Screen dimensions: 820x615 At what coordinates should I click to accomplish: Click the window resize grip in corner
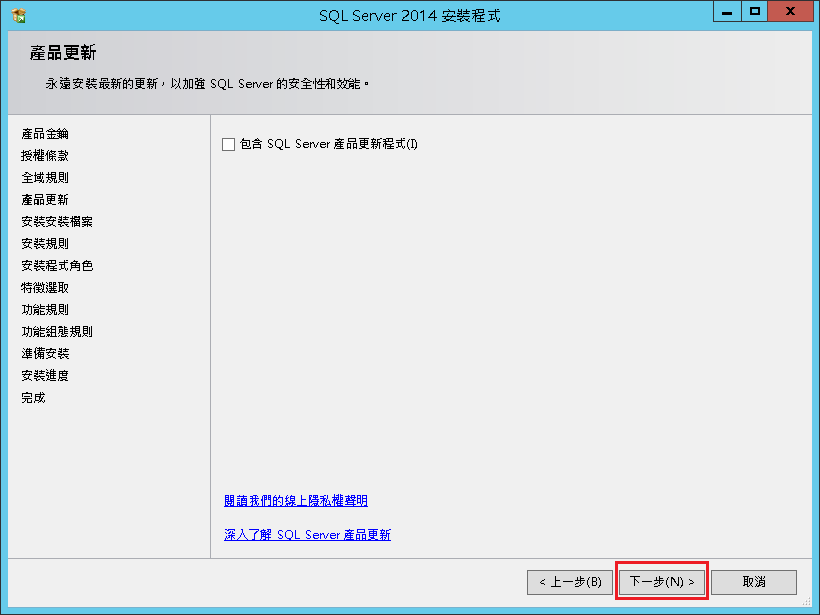tap(806, 601)
